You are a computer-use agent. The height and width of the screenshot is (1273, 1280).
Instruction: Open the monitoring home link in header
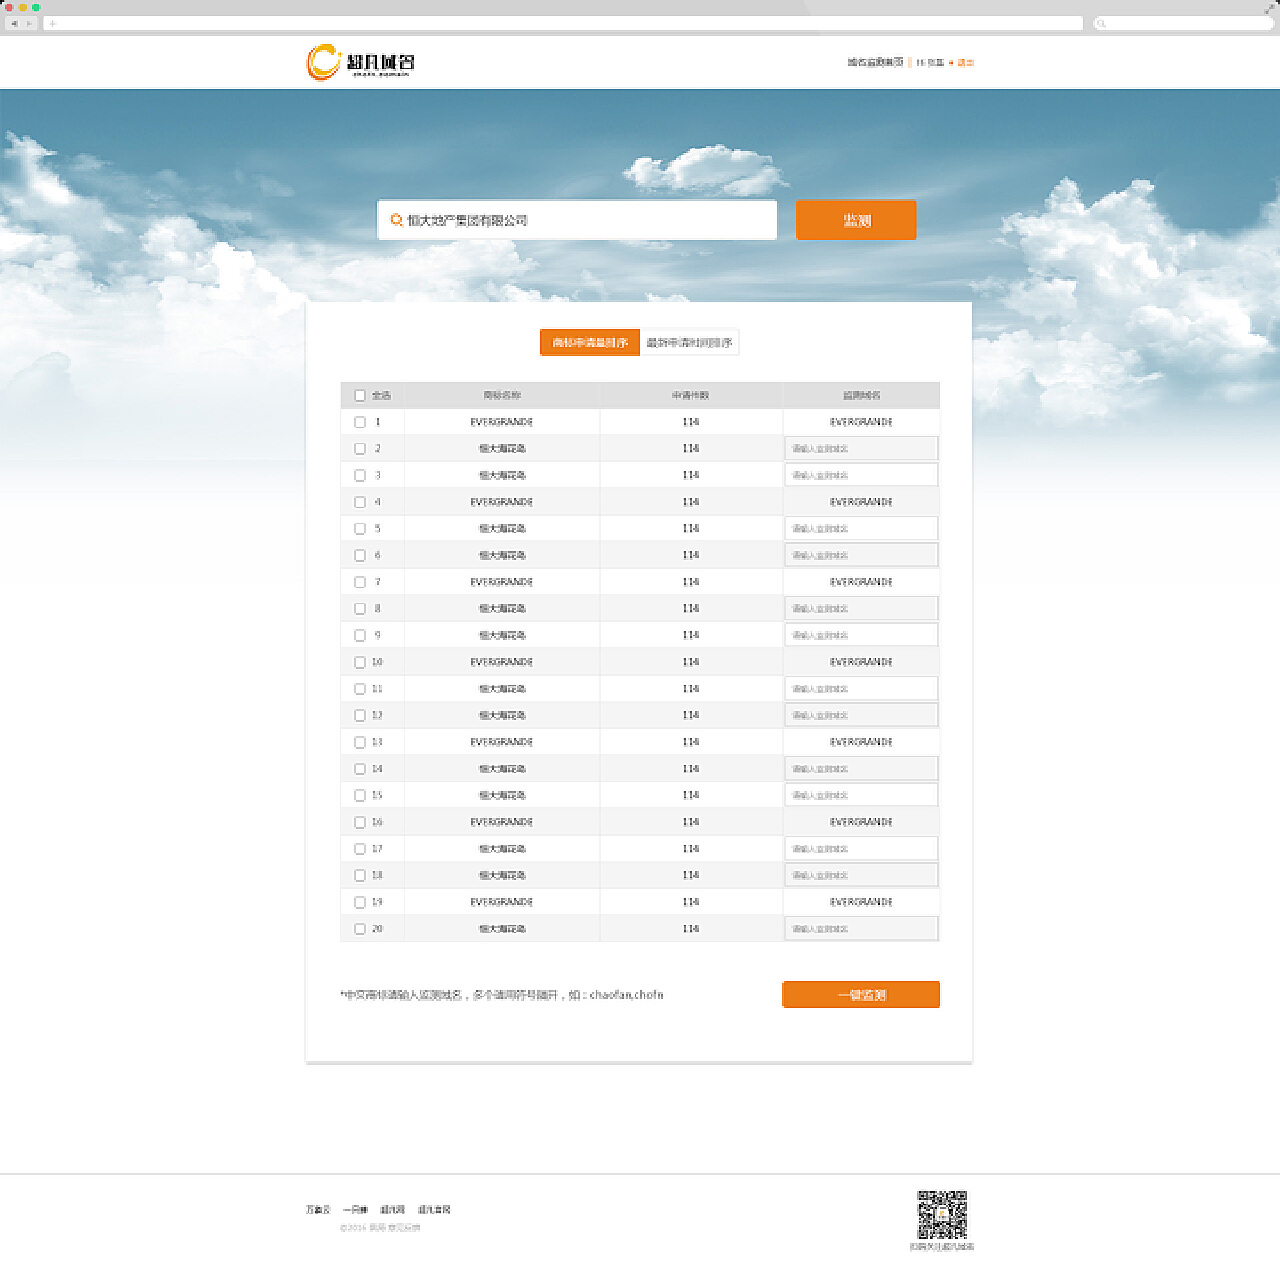point(875,62)
